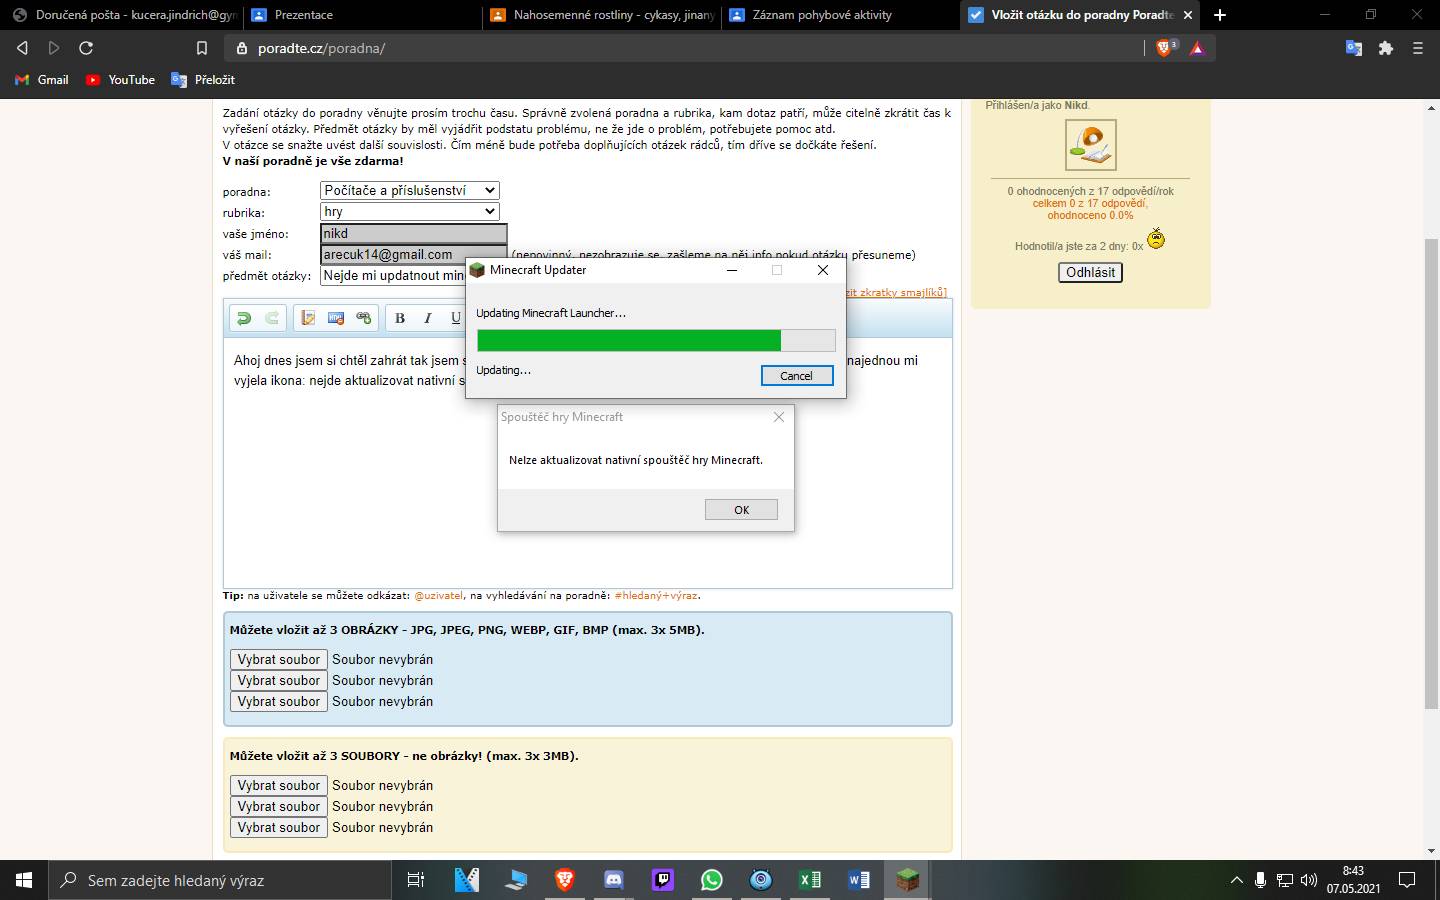Choose first non-image file with Vybrat soubor

[279, 785]
